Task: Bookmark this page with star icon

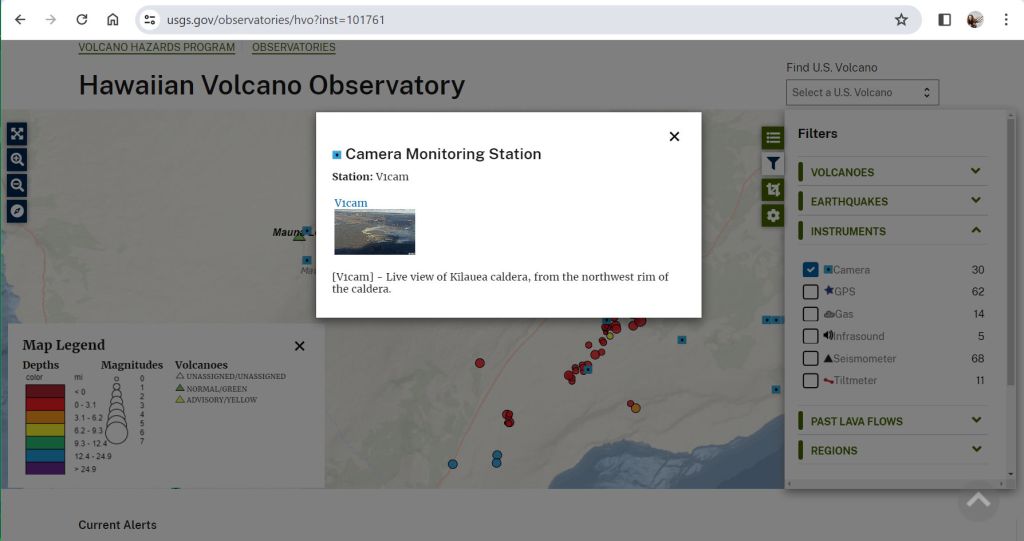Action: 901,20
